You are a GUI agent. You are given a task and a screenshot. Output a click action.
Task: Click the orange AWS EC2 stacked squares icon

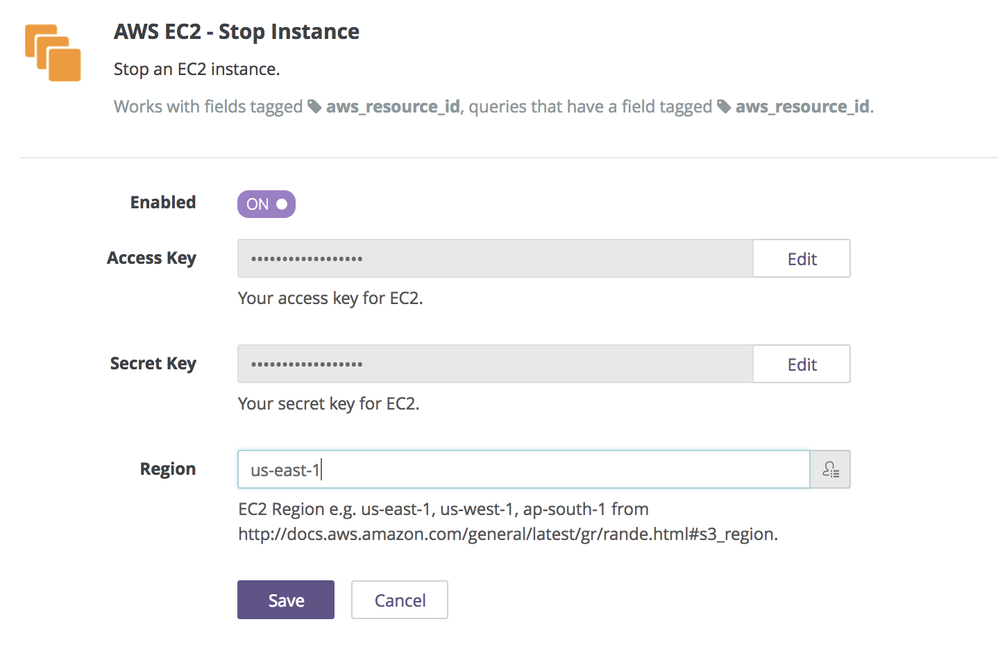pyautogui.click(x=53, y=53)
